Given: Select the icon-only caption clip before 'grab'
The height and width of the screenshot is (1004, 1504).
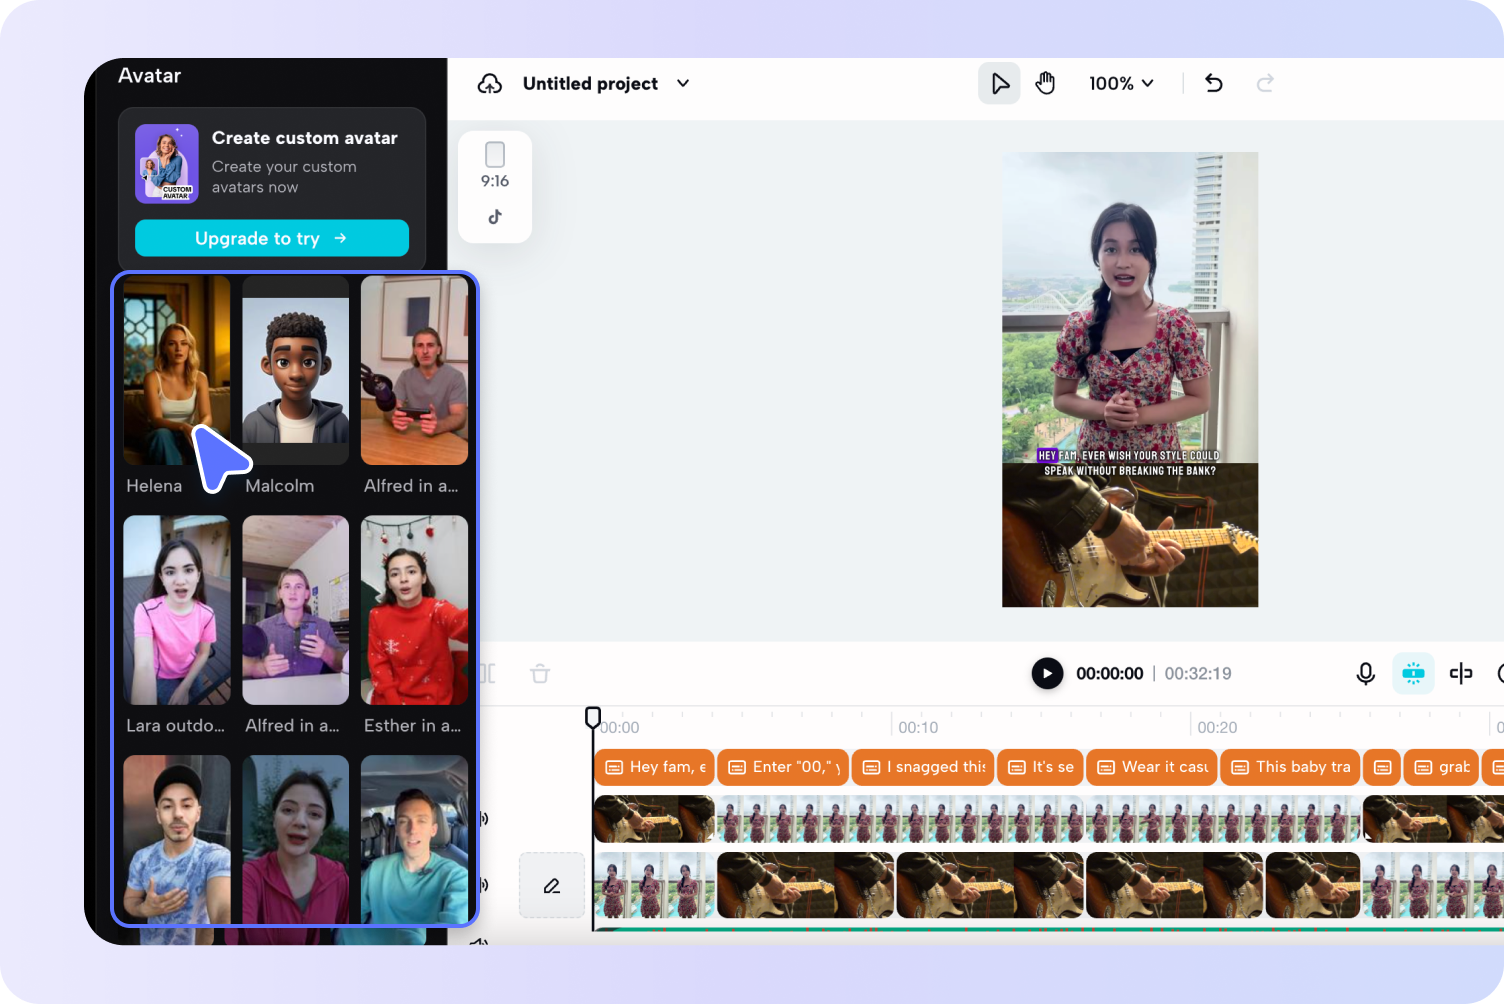Looking at the screenshot, I should 1382,767.
